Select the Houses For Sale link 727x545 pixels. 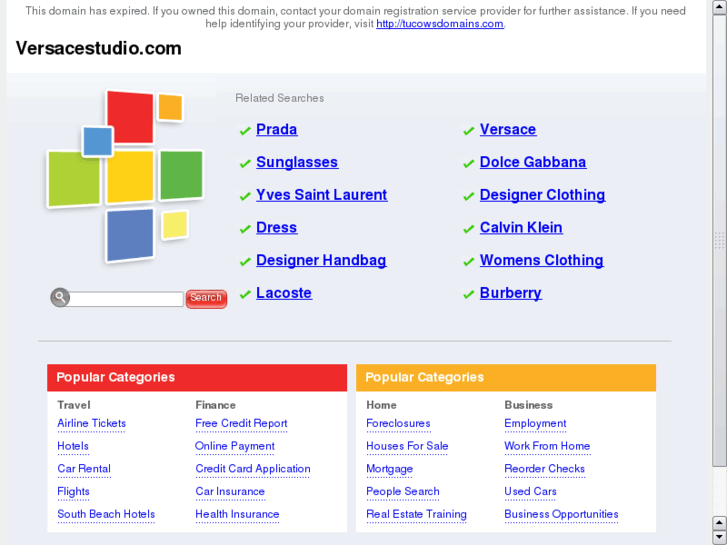[407, 446]
